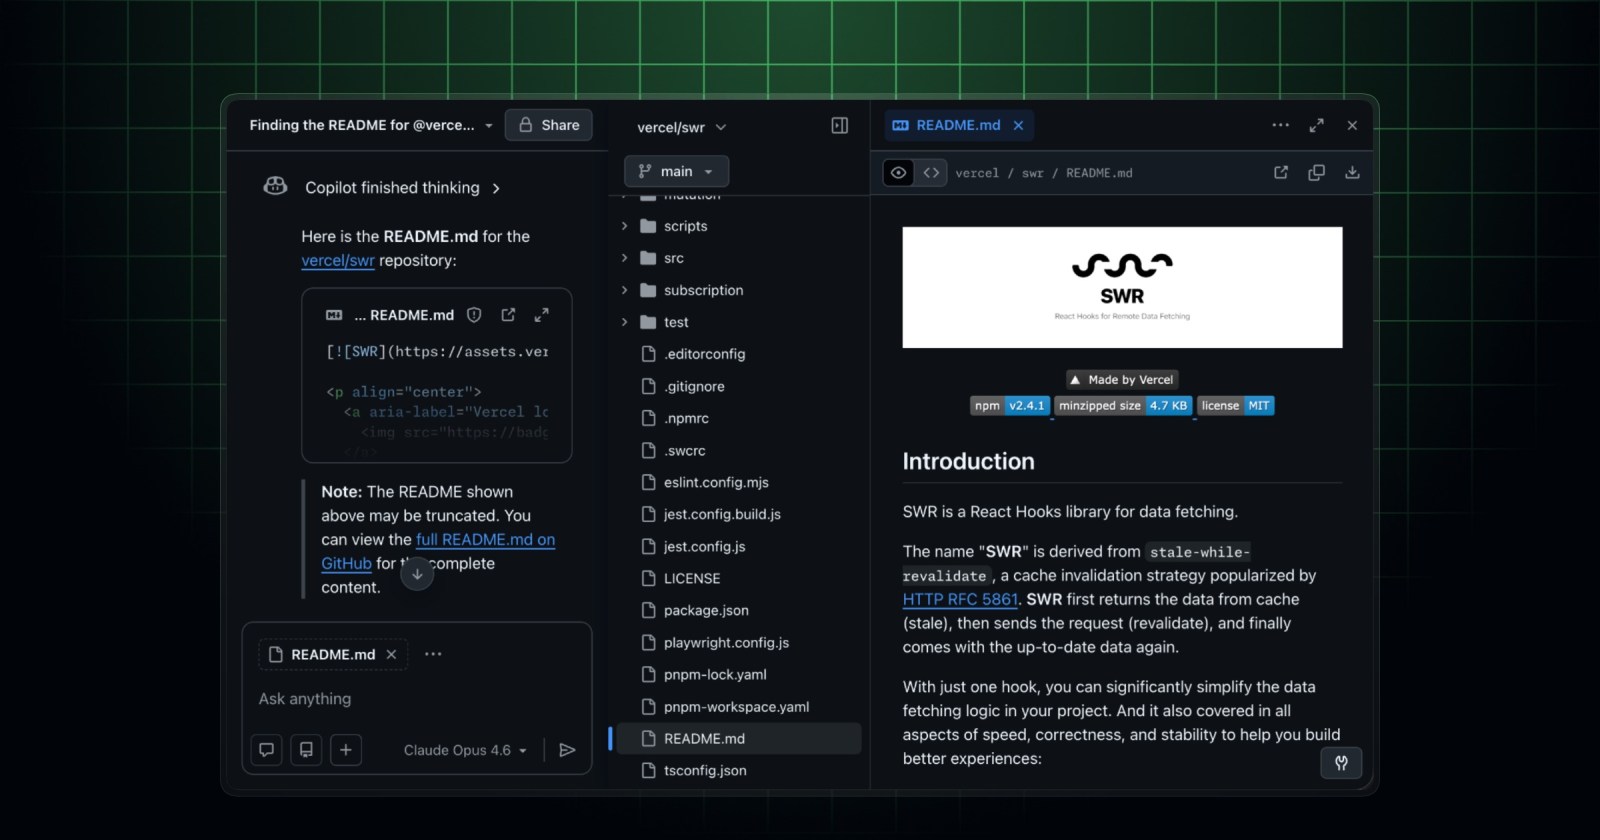Click the chat bubble icon button
This screenshot has width=1600, height=840.
[266, 750]
